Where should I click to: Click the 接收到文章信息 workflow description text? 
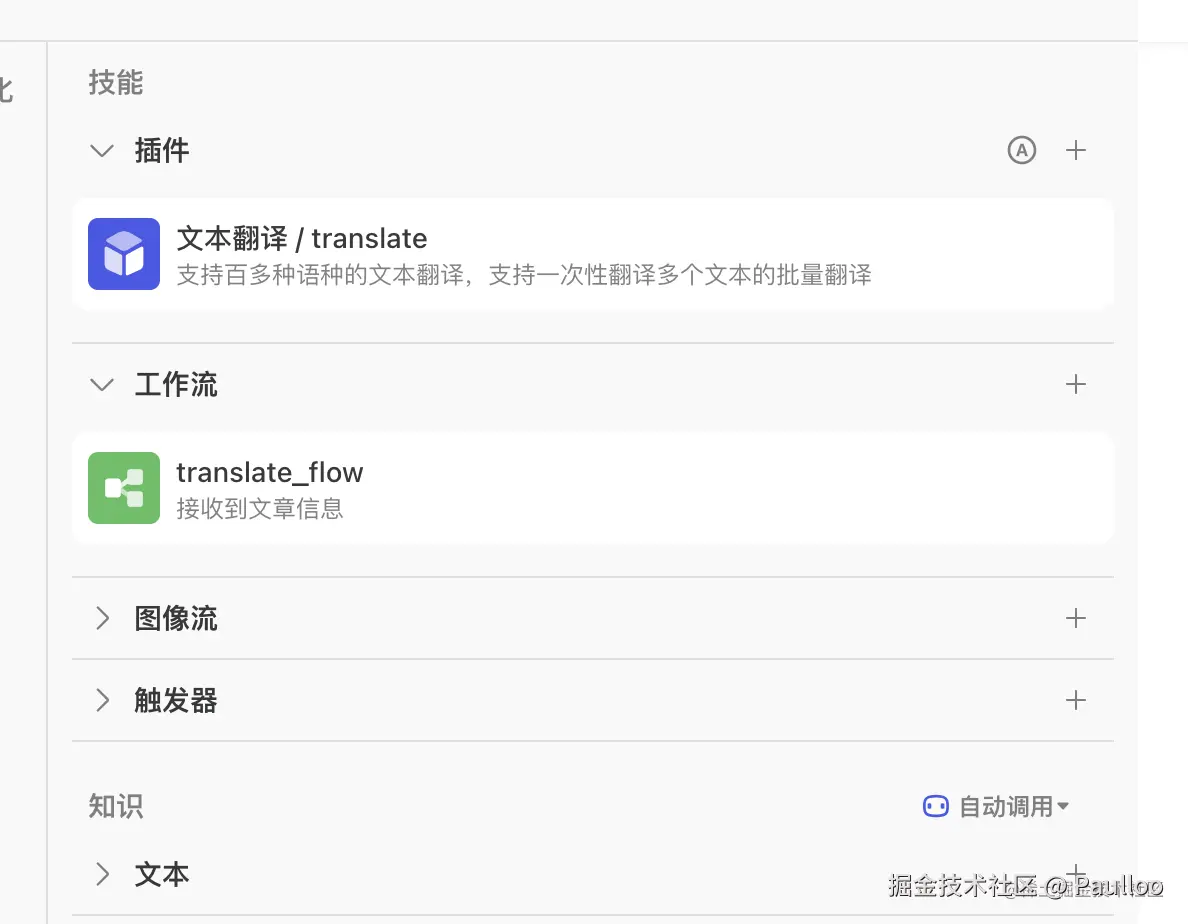(x=260, y=508)
